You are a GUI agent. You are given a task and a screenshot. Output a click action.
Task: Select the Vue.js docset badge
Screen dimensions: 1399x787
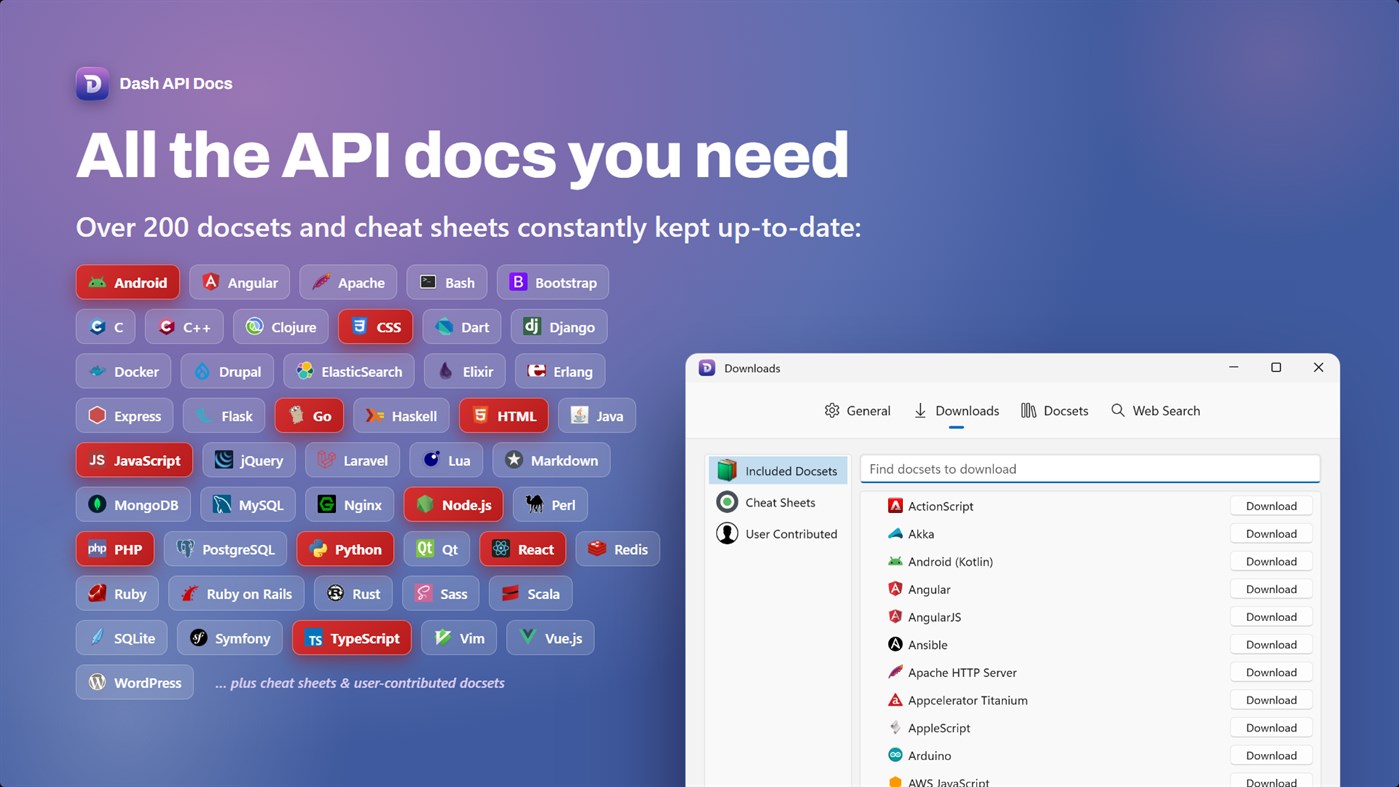click(x=551, y=638)
